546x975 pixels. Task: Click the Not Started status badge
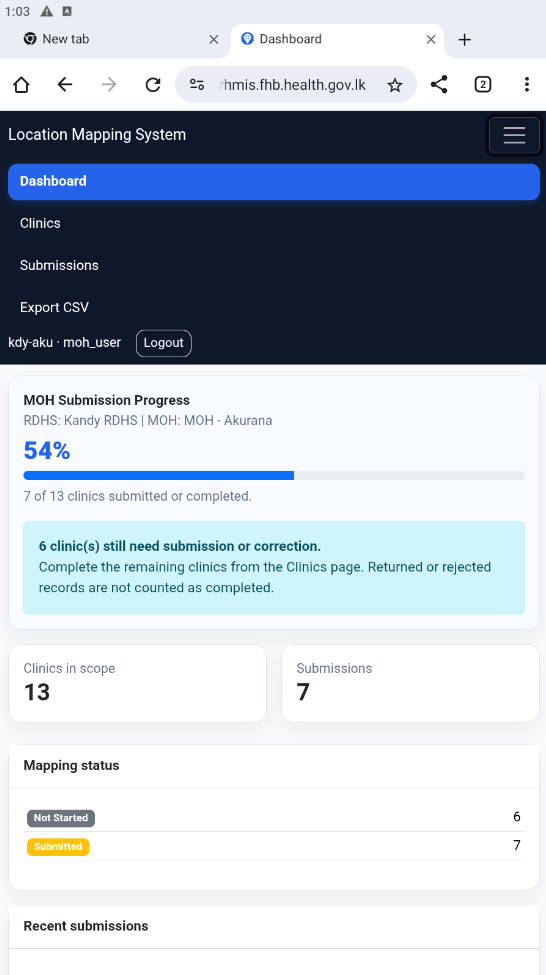[61, 818]
